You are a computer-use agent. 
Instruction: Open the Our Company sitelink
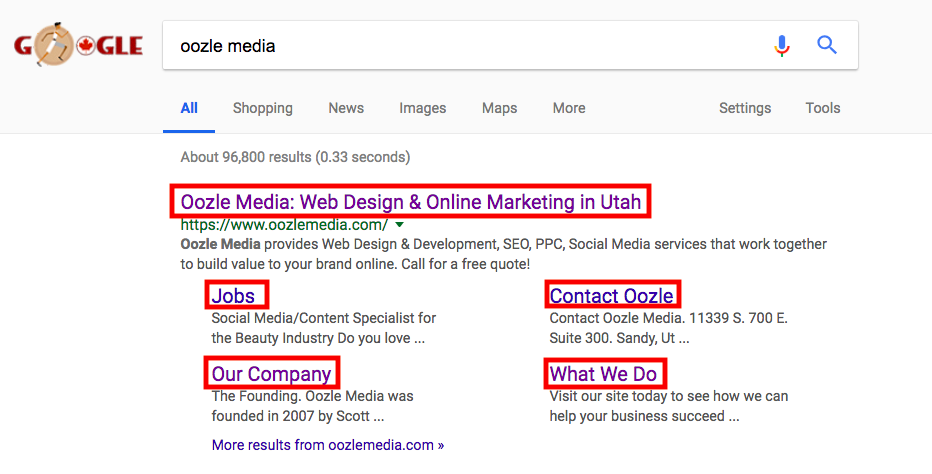click(x=272, y=373)
